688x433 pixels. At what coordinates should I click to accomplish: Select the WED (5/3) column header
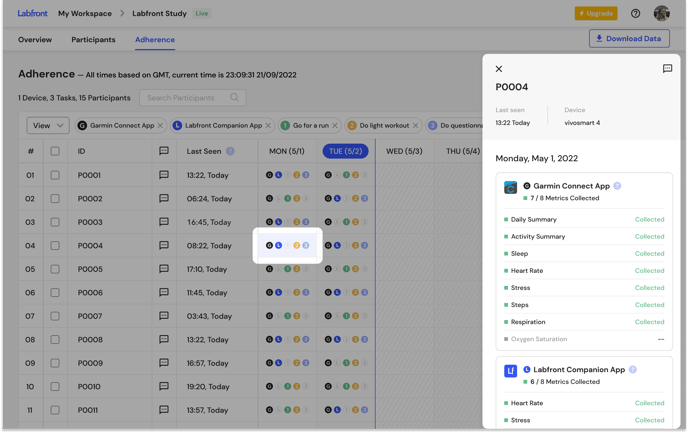point(404,151)
